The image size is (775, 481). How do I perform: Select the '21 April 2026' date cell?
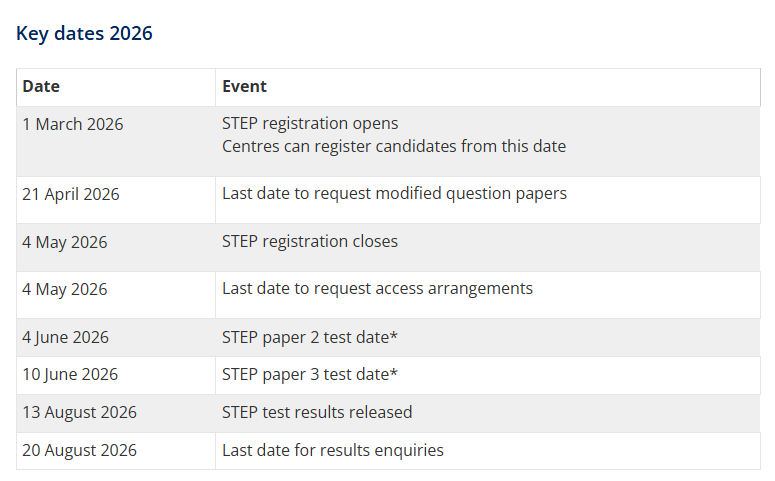point(71,194)
